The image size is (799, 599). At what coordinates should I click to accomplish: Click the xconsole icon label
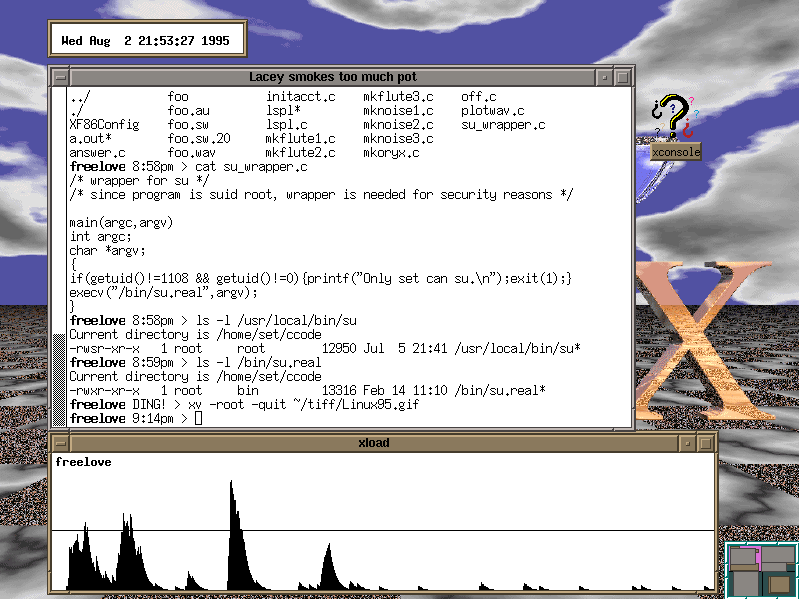point(675,152)
